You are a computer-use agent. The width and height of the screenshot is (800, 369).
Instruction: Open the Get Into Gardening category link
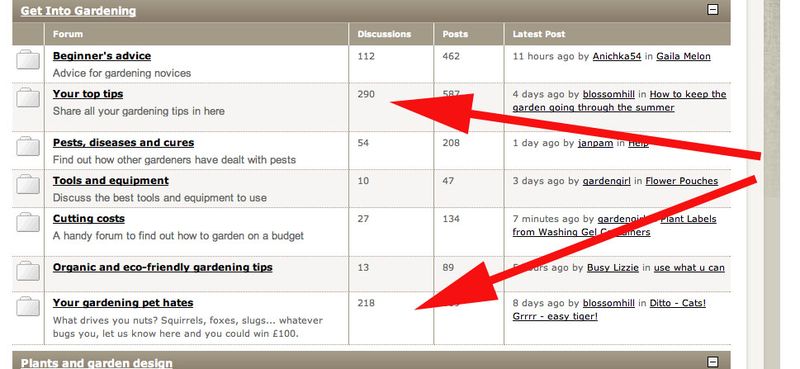tap(78, 11)
